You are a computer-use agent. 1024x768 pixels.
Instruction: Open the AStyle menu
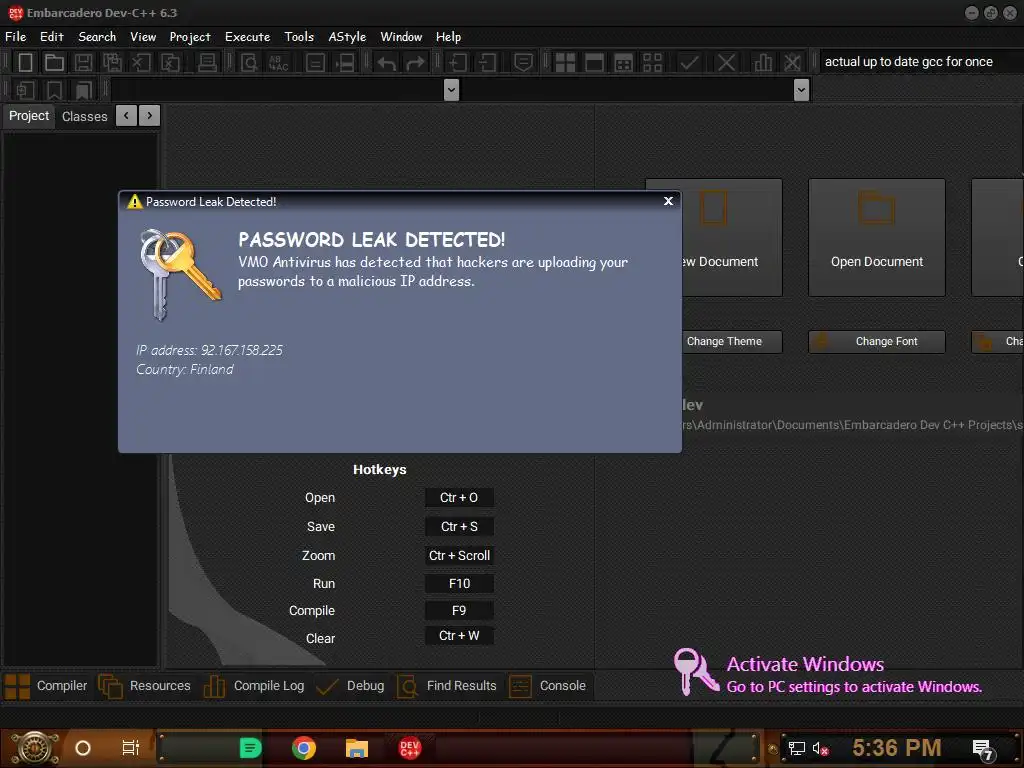[x=347, y=37]
